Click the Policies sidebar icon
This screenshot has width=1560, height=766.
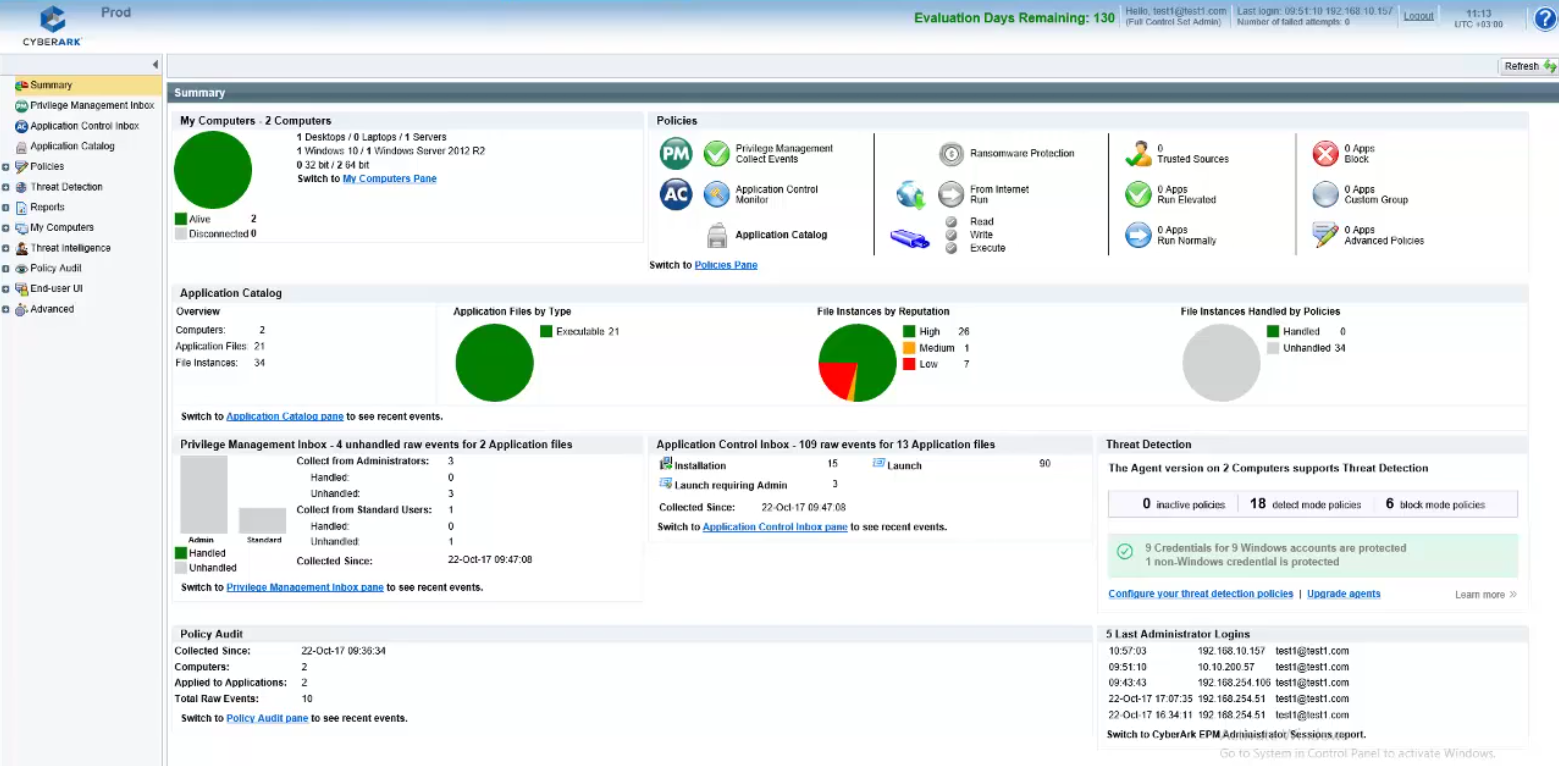[21, 167]
